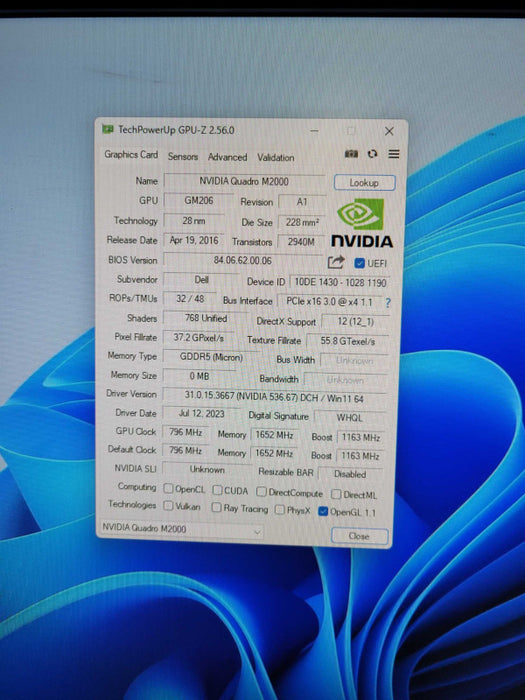This screenshot has height=700, width=525.
Task: Toggle the Vulkan checkbox
Action: (x=168, y=506)
